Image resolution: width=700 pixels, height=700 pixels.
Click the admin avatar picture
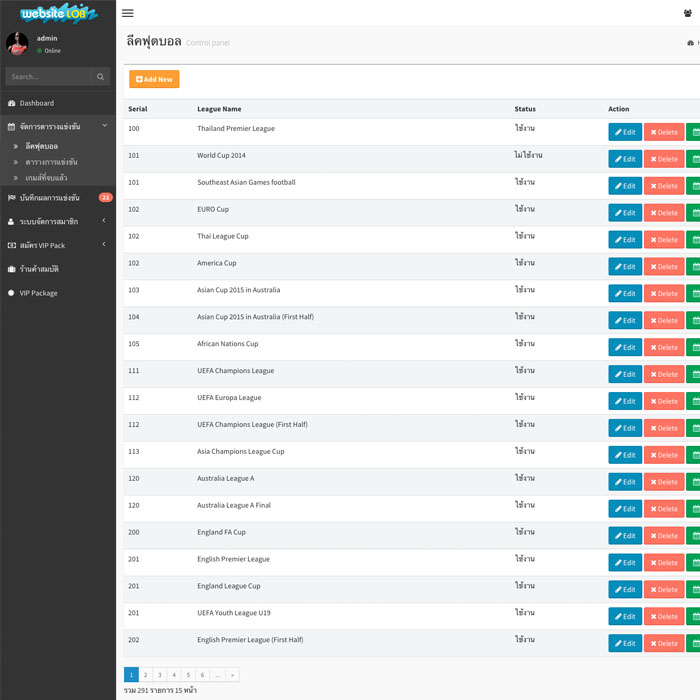tap(17, 43)
